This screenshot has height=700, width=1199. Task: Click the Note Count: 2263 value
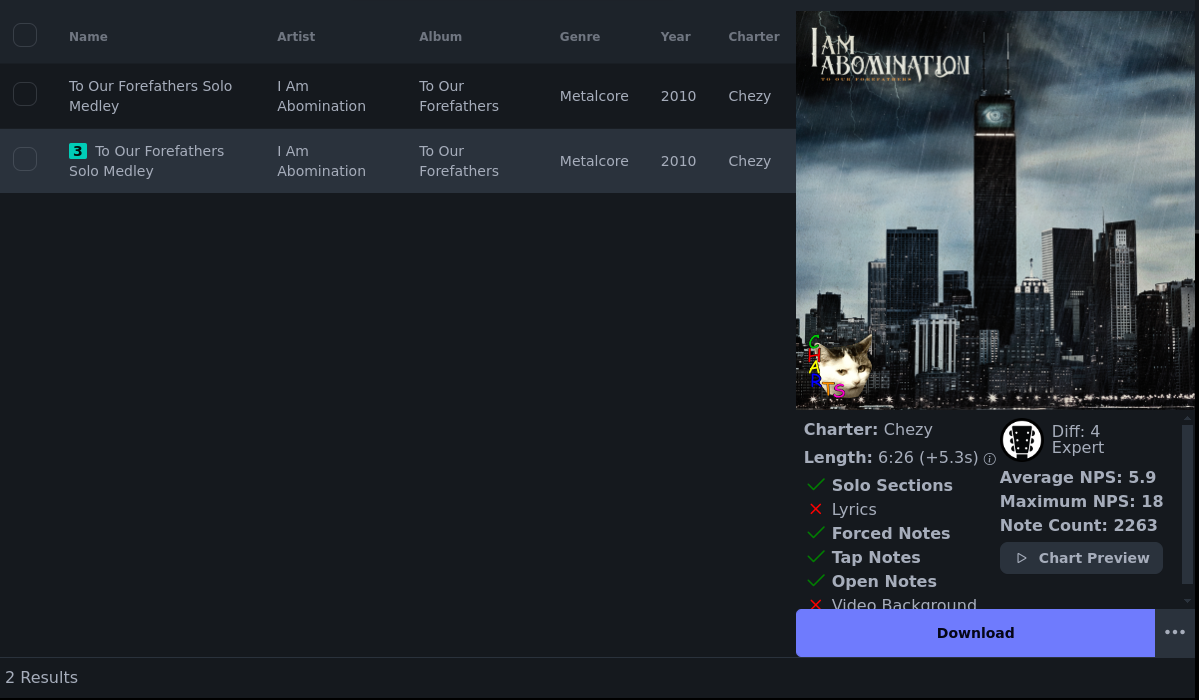pos(1078,526)
